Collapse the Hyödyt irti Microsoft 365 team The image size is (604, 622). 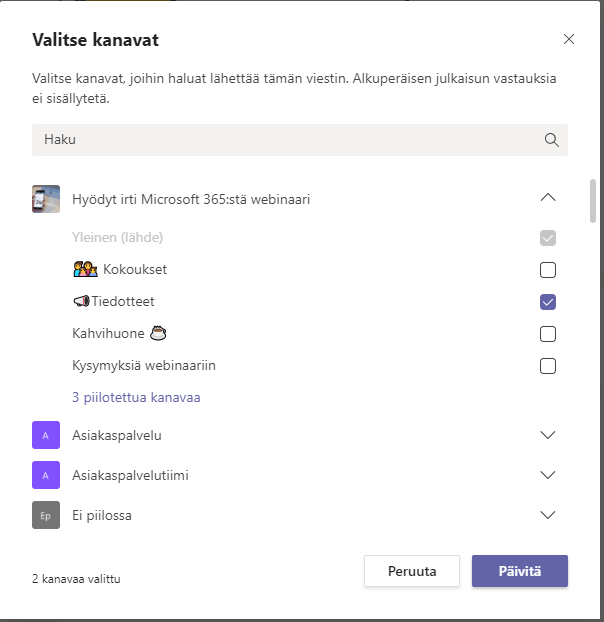tap(547, 198)
